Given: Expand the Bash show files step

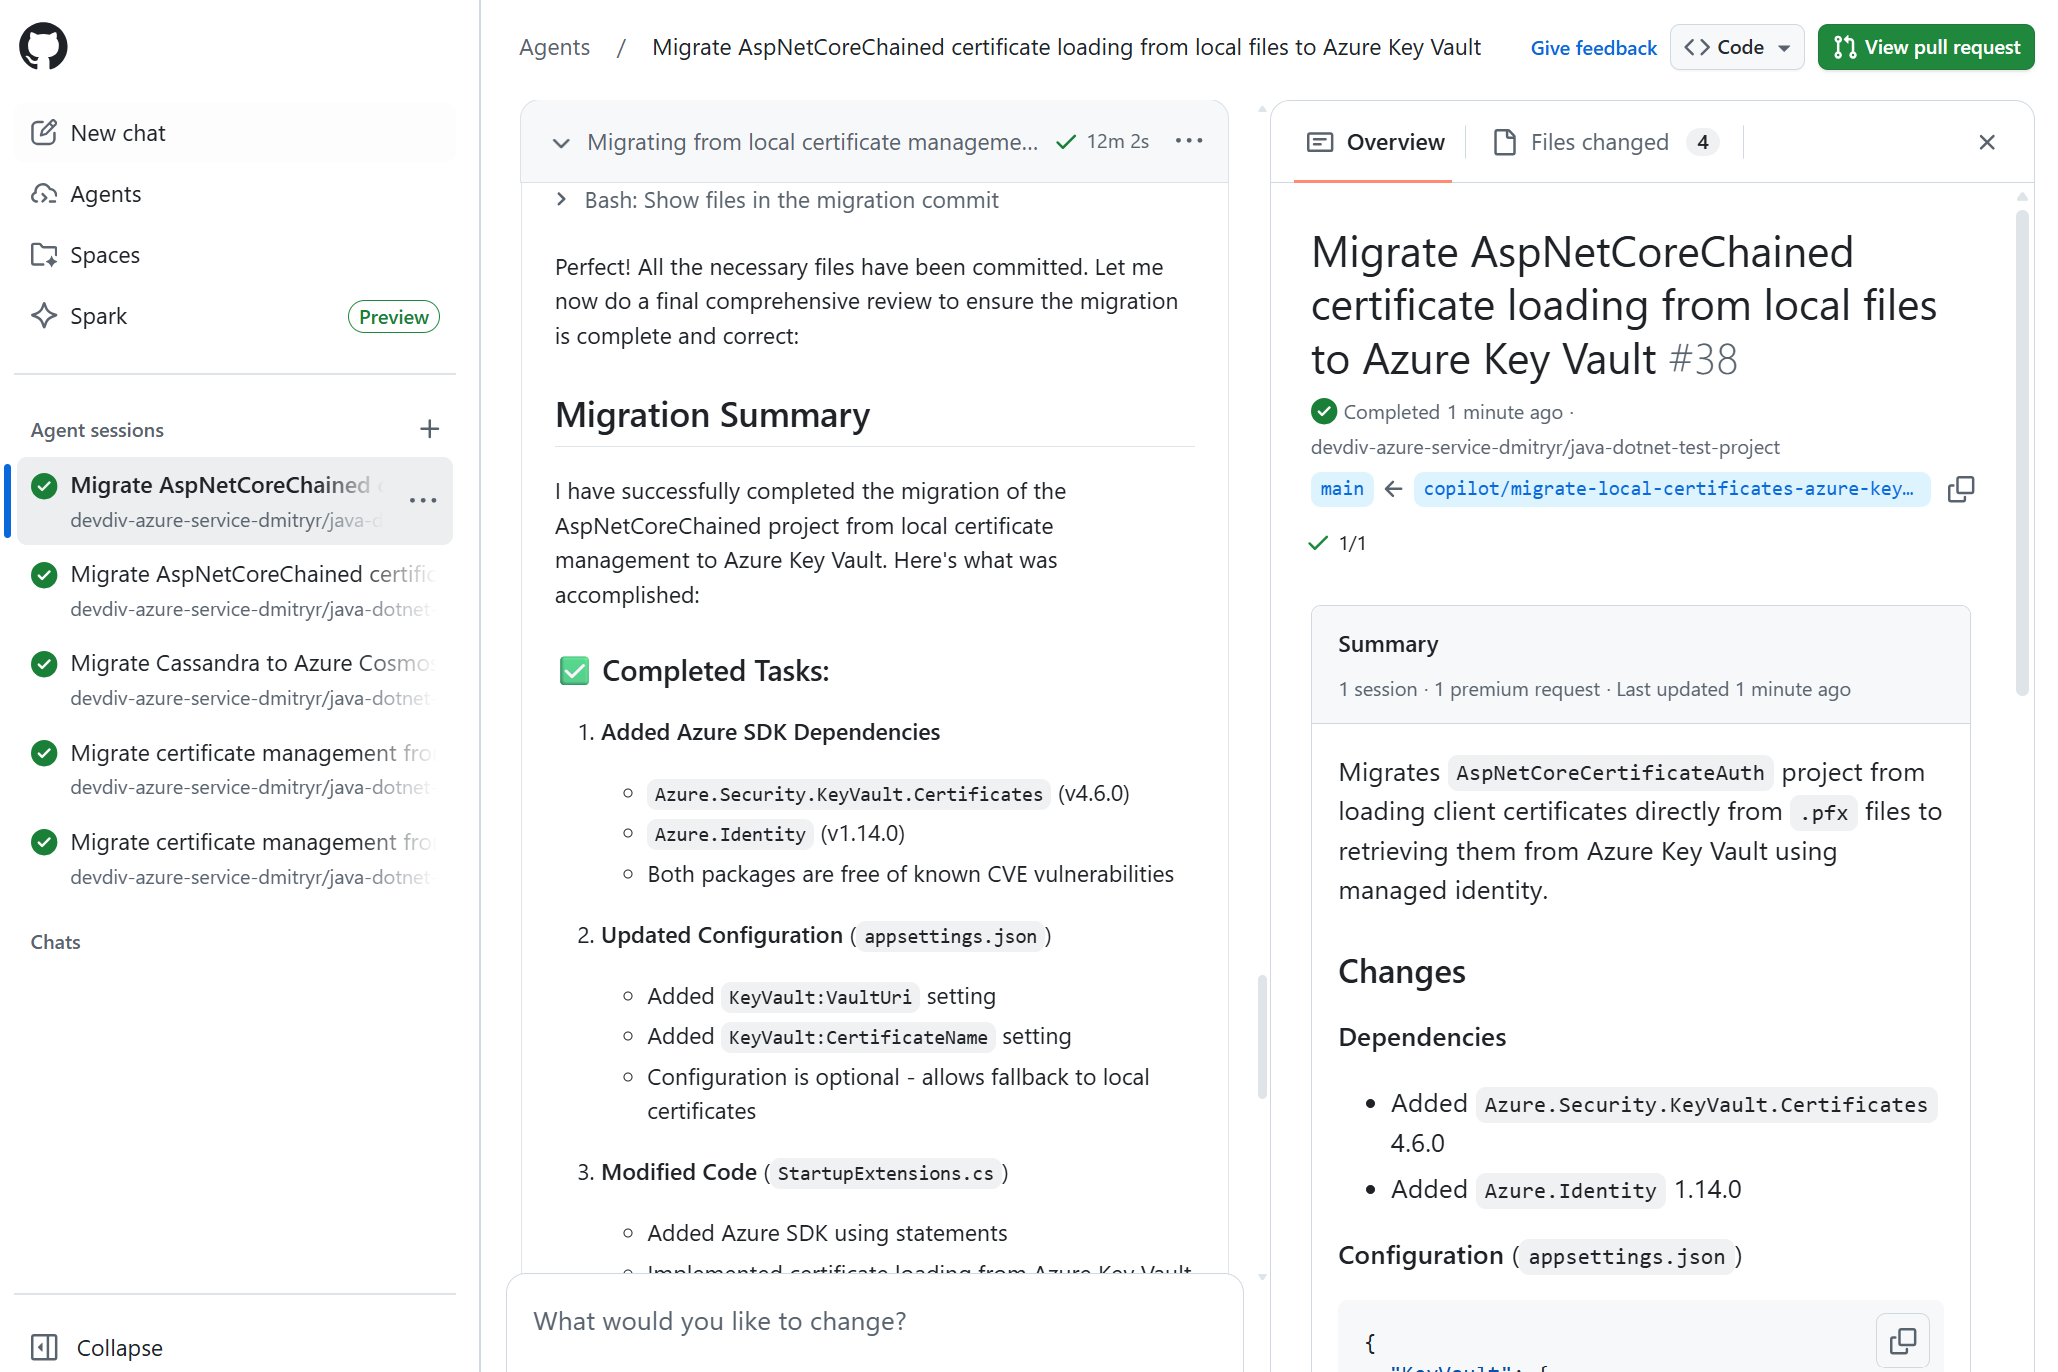Looking at the screenshot, I should [x=561, y=200].
